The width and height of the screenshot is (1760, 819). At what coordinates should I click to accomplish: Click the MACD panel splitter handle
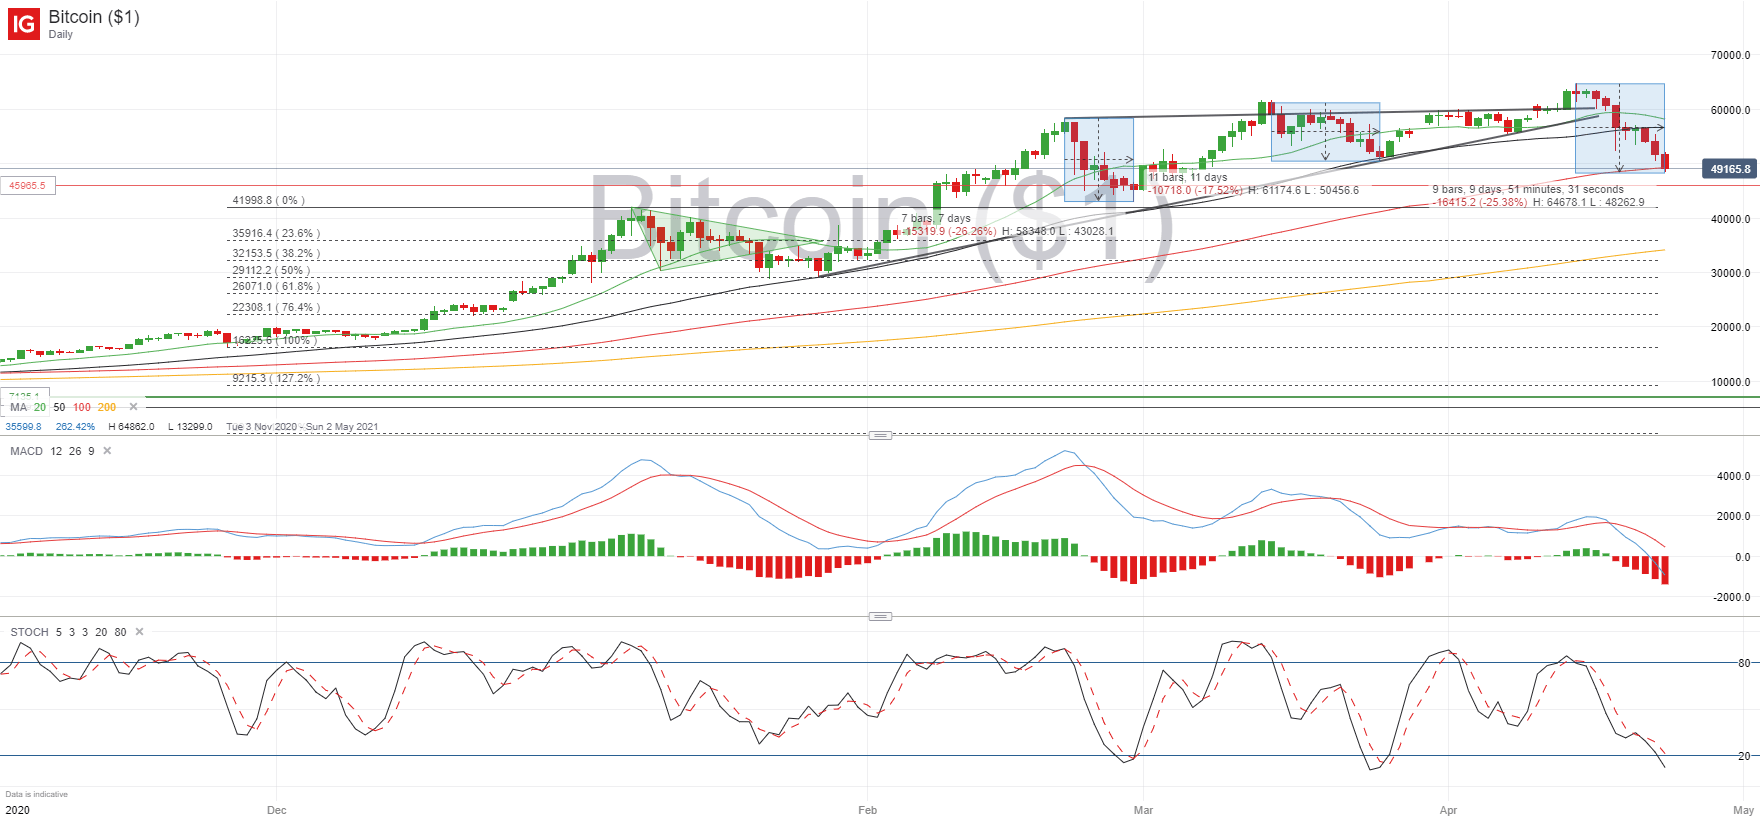tap(880, 435)
